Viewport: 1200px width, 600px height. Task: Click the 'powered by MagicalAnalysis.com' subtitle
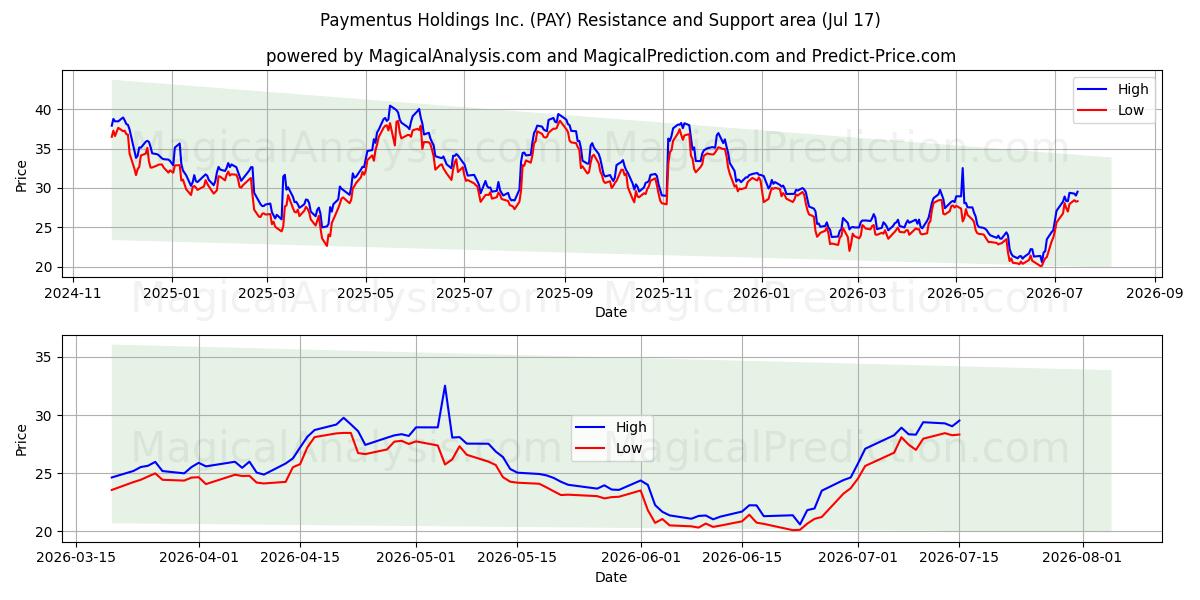tap(611, 56)
